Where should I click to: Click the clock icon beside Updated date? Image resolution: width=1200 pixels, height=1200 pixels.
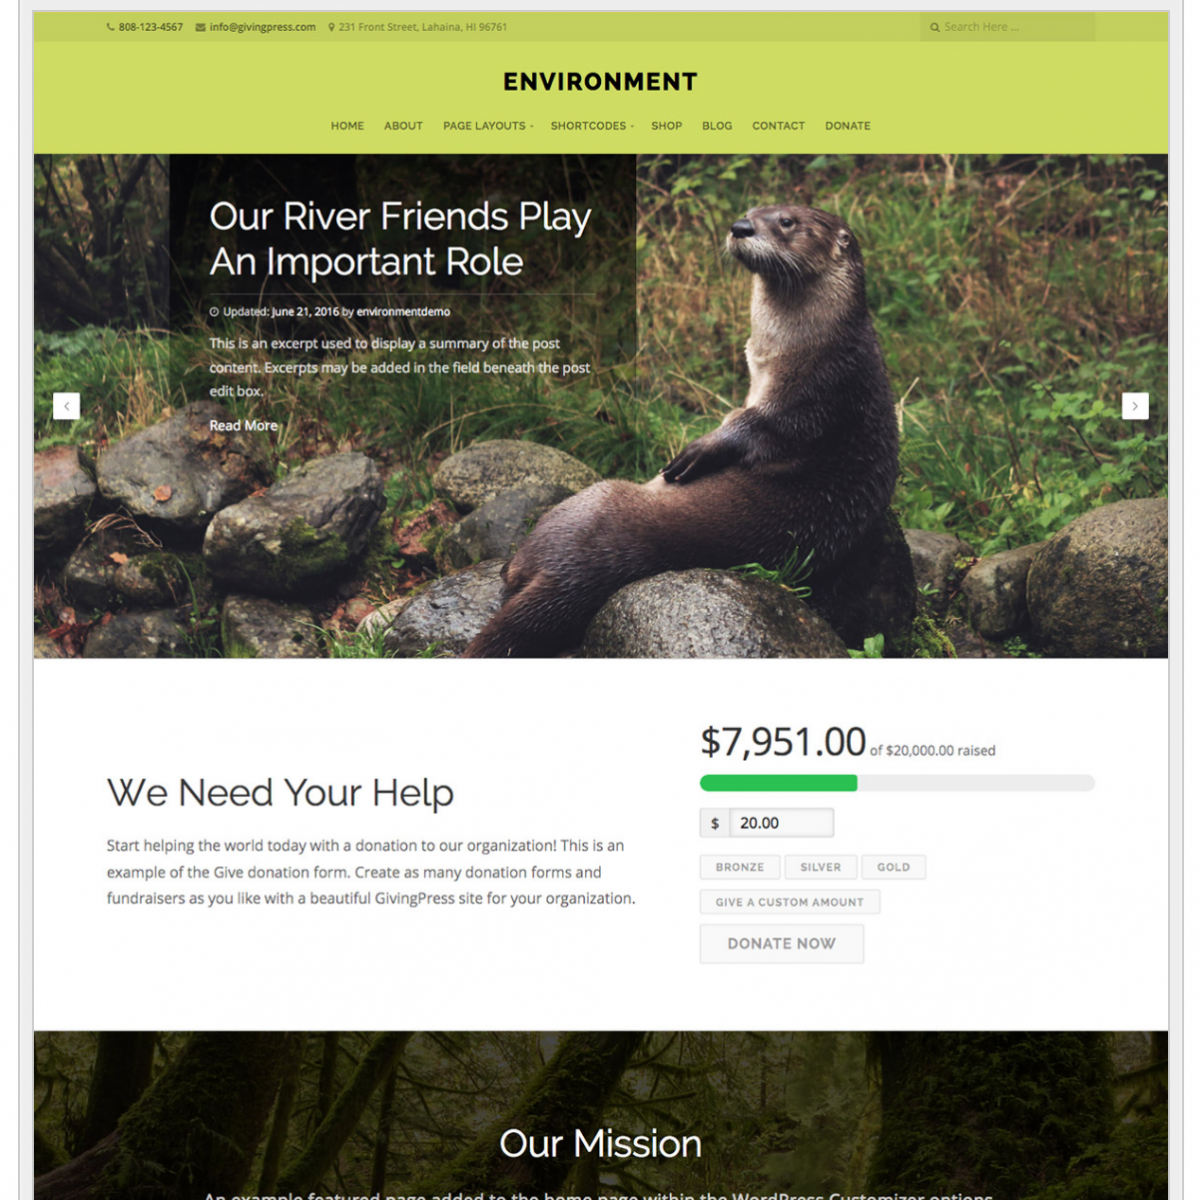(x=214, y=312)
